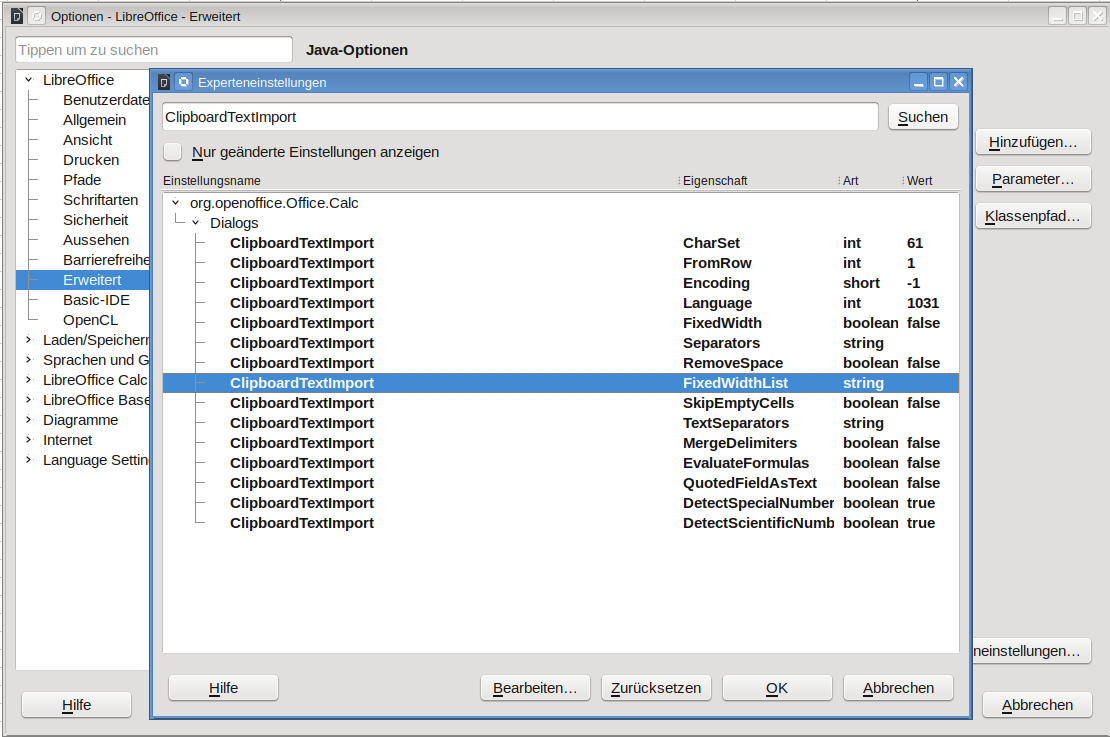
Task: Select the highlighted FixedWidthList setting row
Action: (561, 383)
